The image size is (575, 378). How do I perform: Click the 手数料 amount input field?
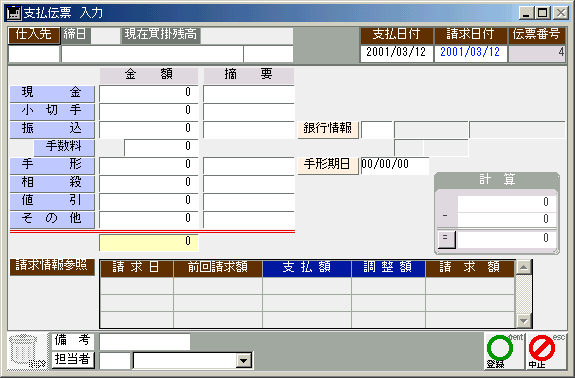(161, 147)
